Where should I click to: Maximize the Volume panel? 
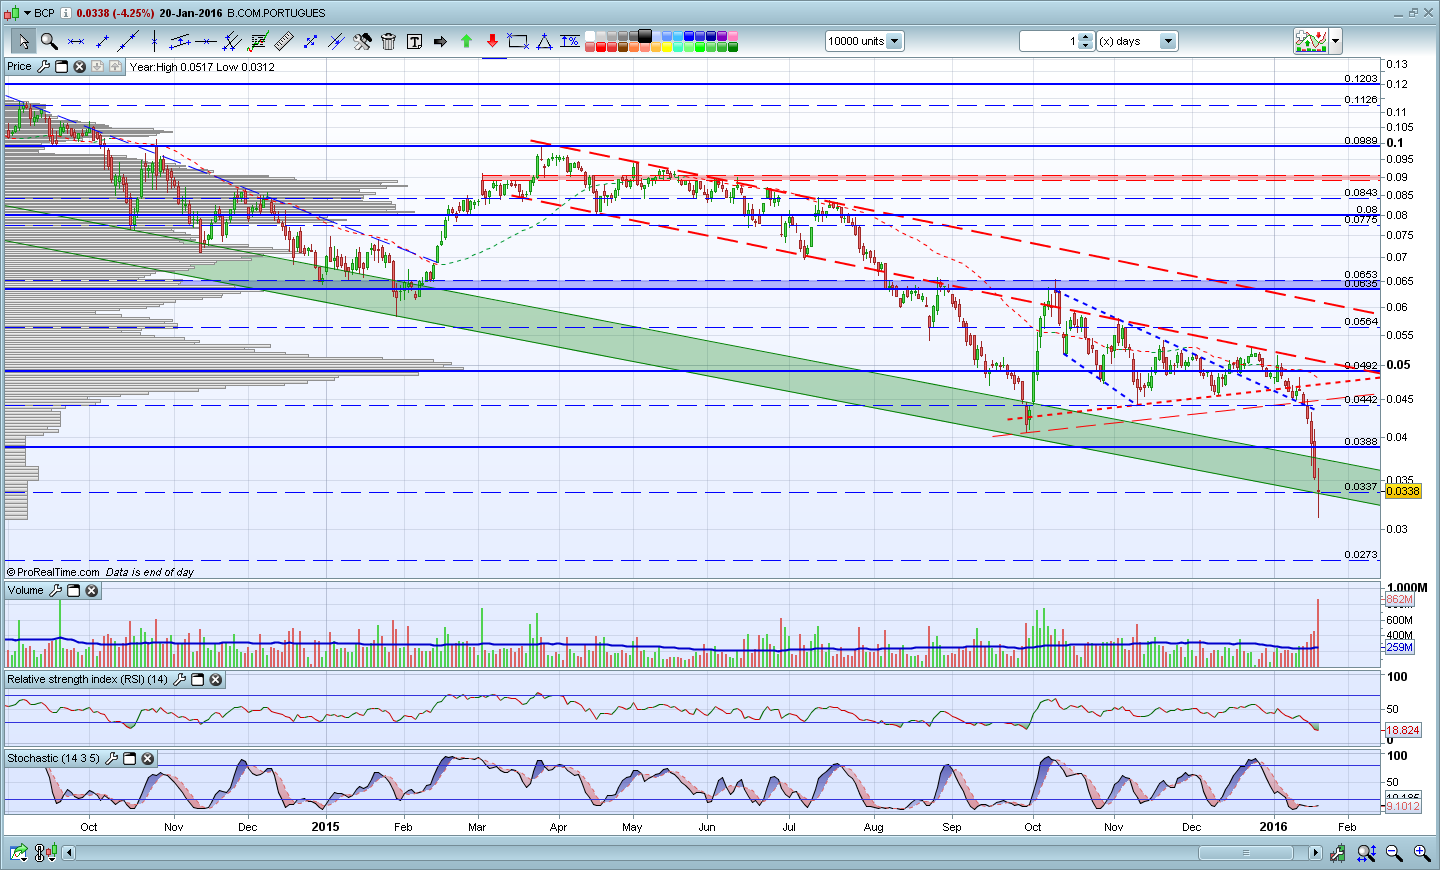(73, 591)
